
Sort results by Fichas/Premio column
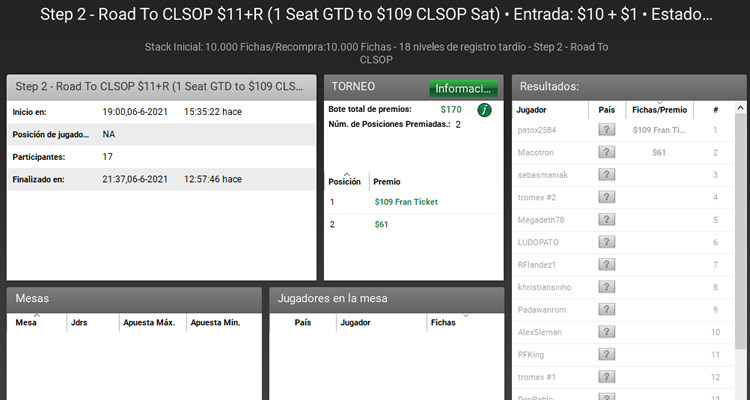pyautogui.click(x=659, y=109)
